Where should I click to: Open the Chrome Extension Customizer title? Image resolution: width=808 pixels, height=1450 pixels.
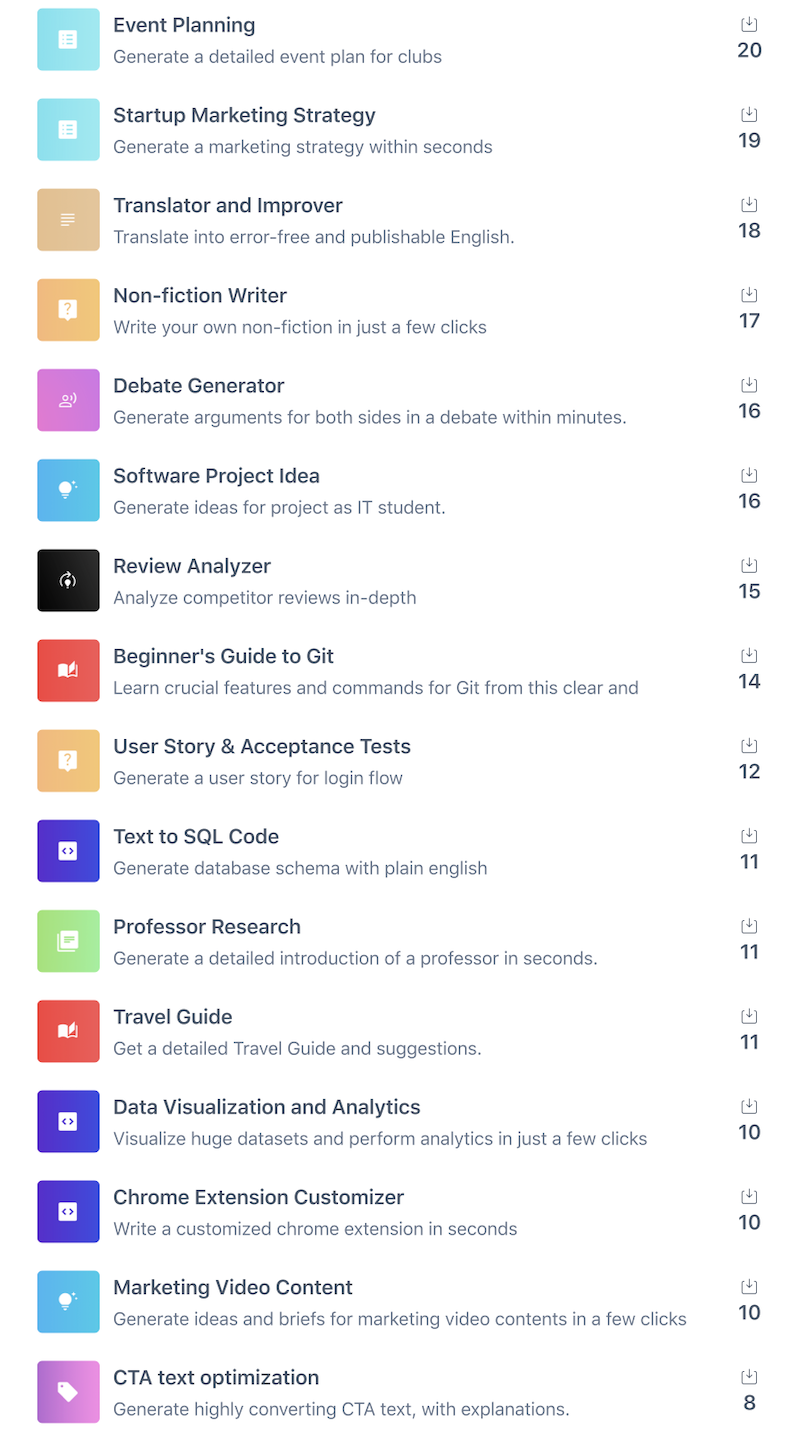pyautogui.click(x=258, y=1197)
